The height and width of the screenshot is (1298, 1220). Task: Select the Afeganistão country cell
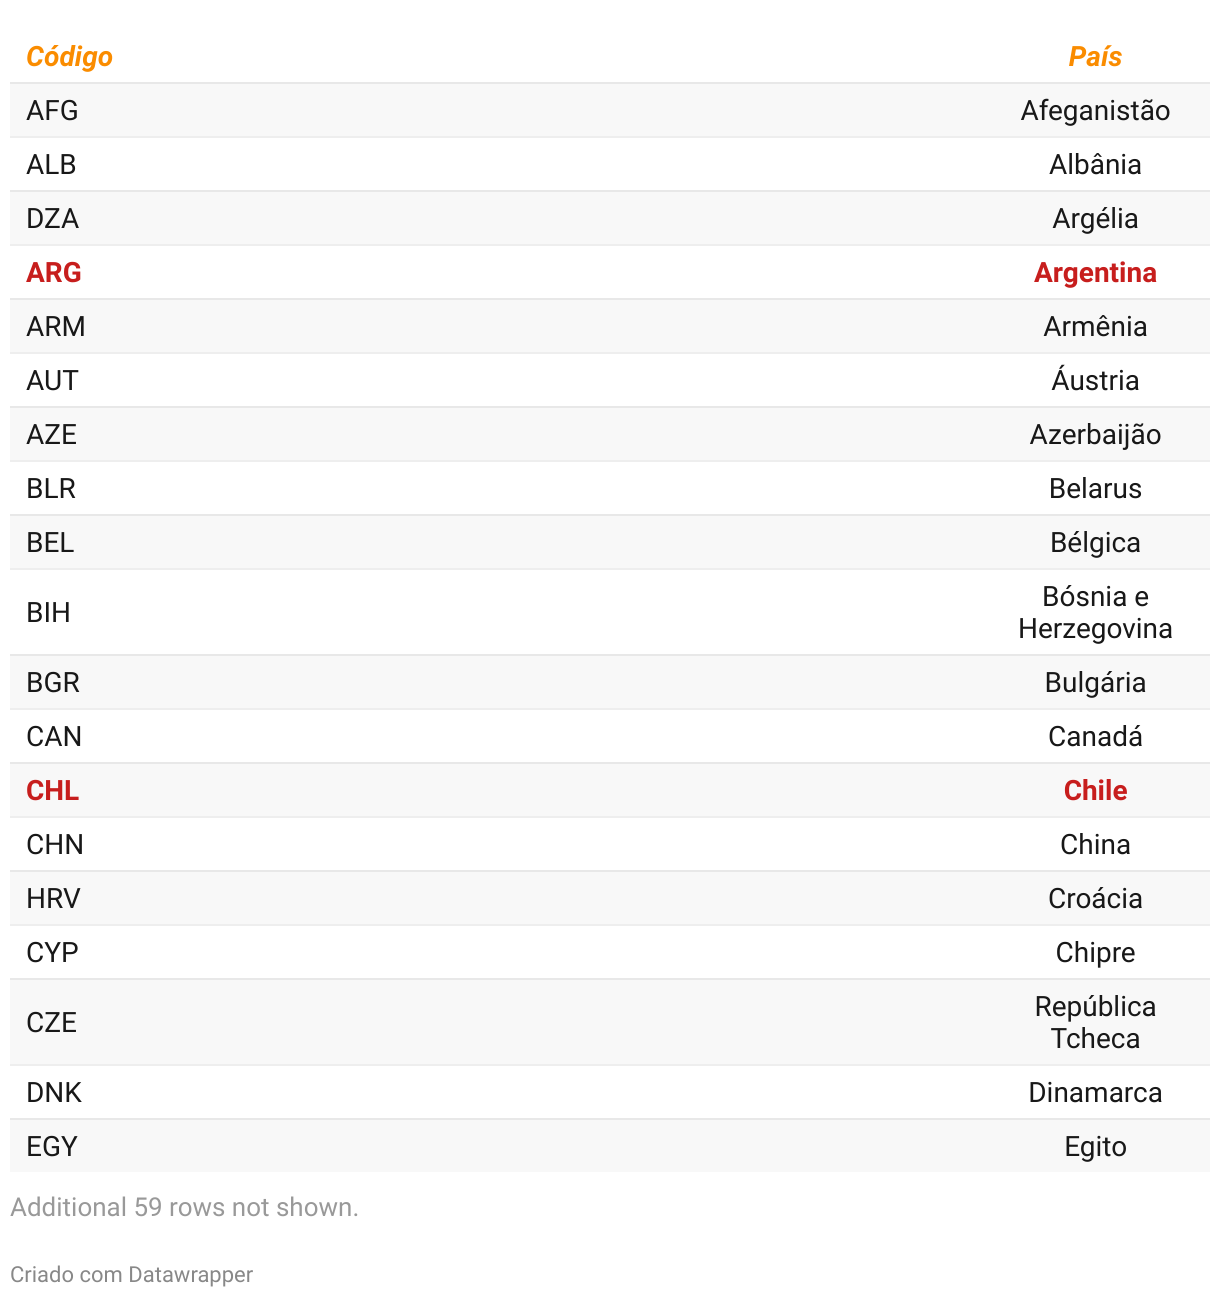pyautogui.click(x=1095, y=111)
